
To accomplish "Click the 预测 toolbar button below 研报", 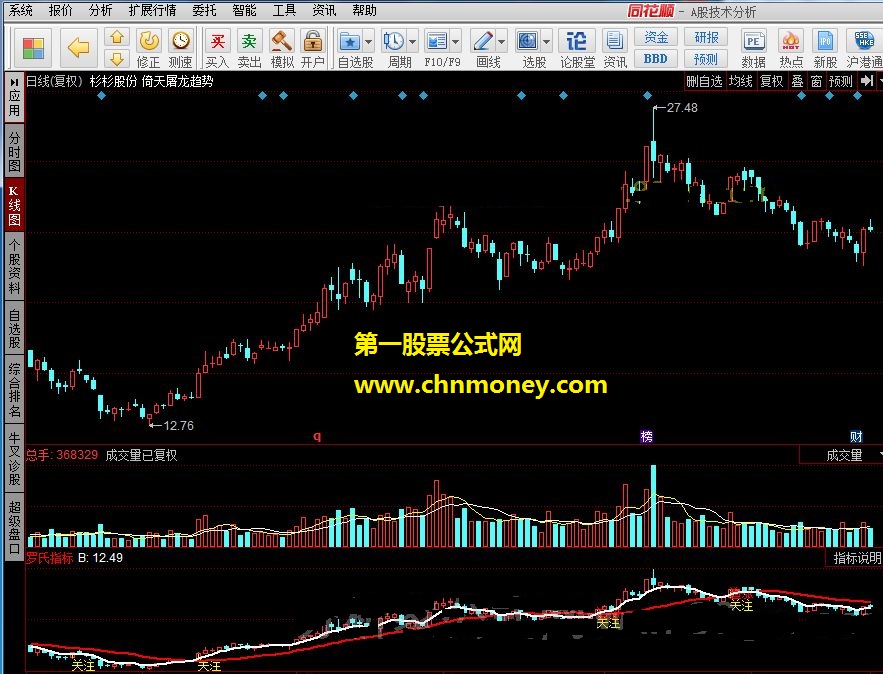I will [x=706, y=59].
